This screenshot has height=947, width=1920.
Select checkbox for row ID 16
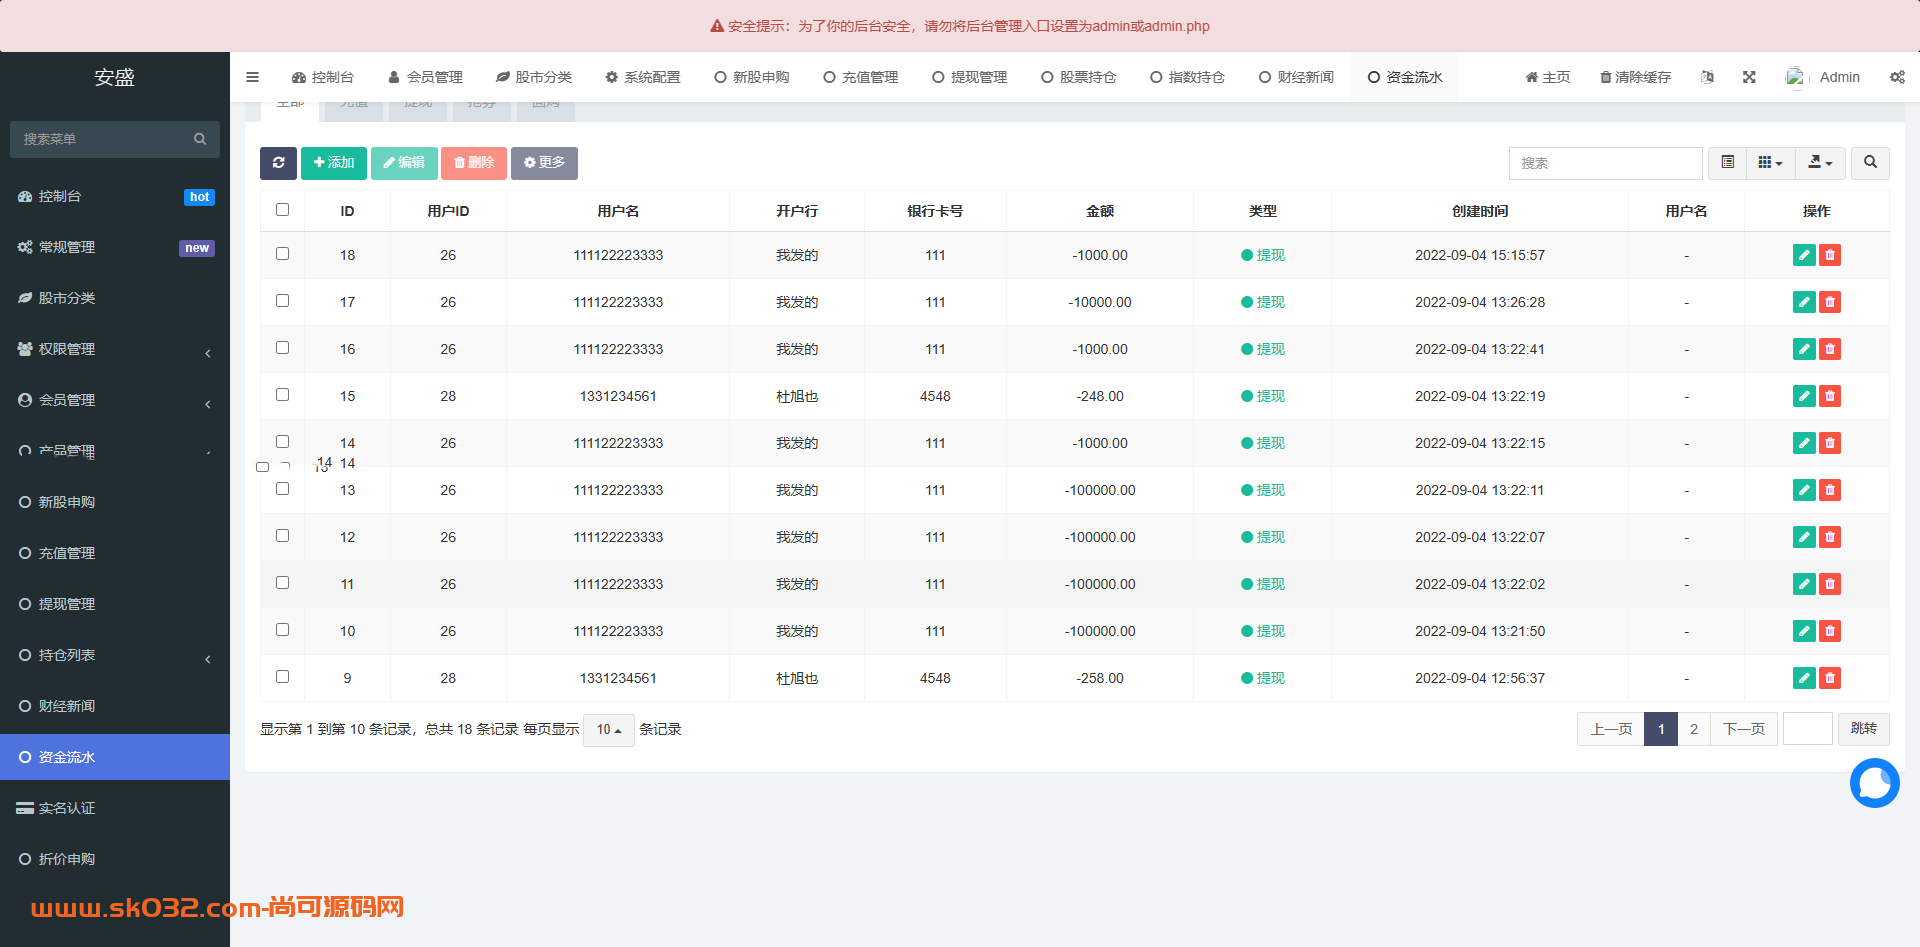tap(282, 348)
